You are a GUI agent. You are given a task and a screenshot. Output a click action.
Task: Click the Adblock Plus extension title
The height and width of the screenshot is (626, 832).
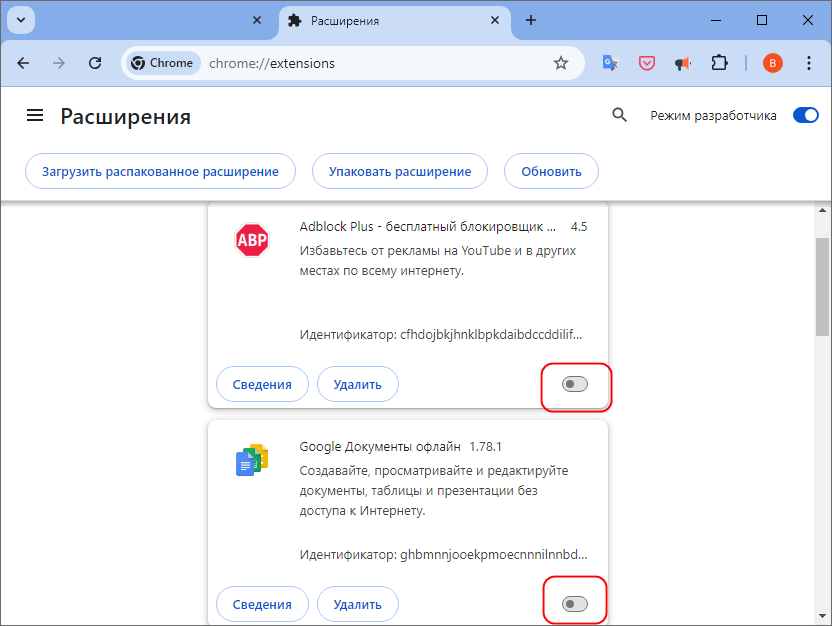[428, 227]
